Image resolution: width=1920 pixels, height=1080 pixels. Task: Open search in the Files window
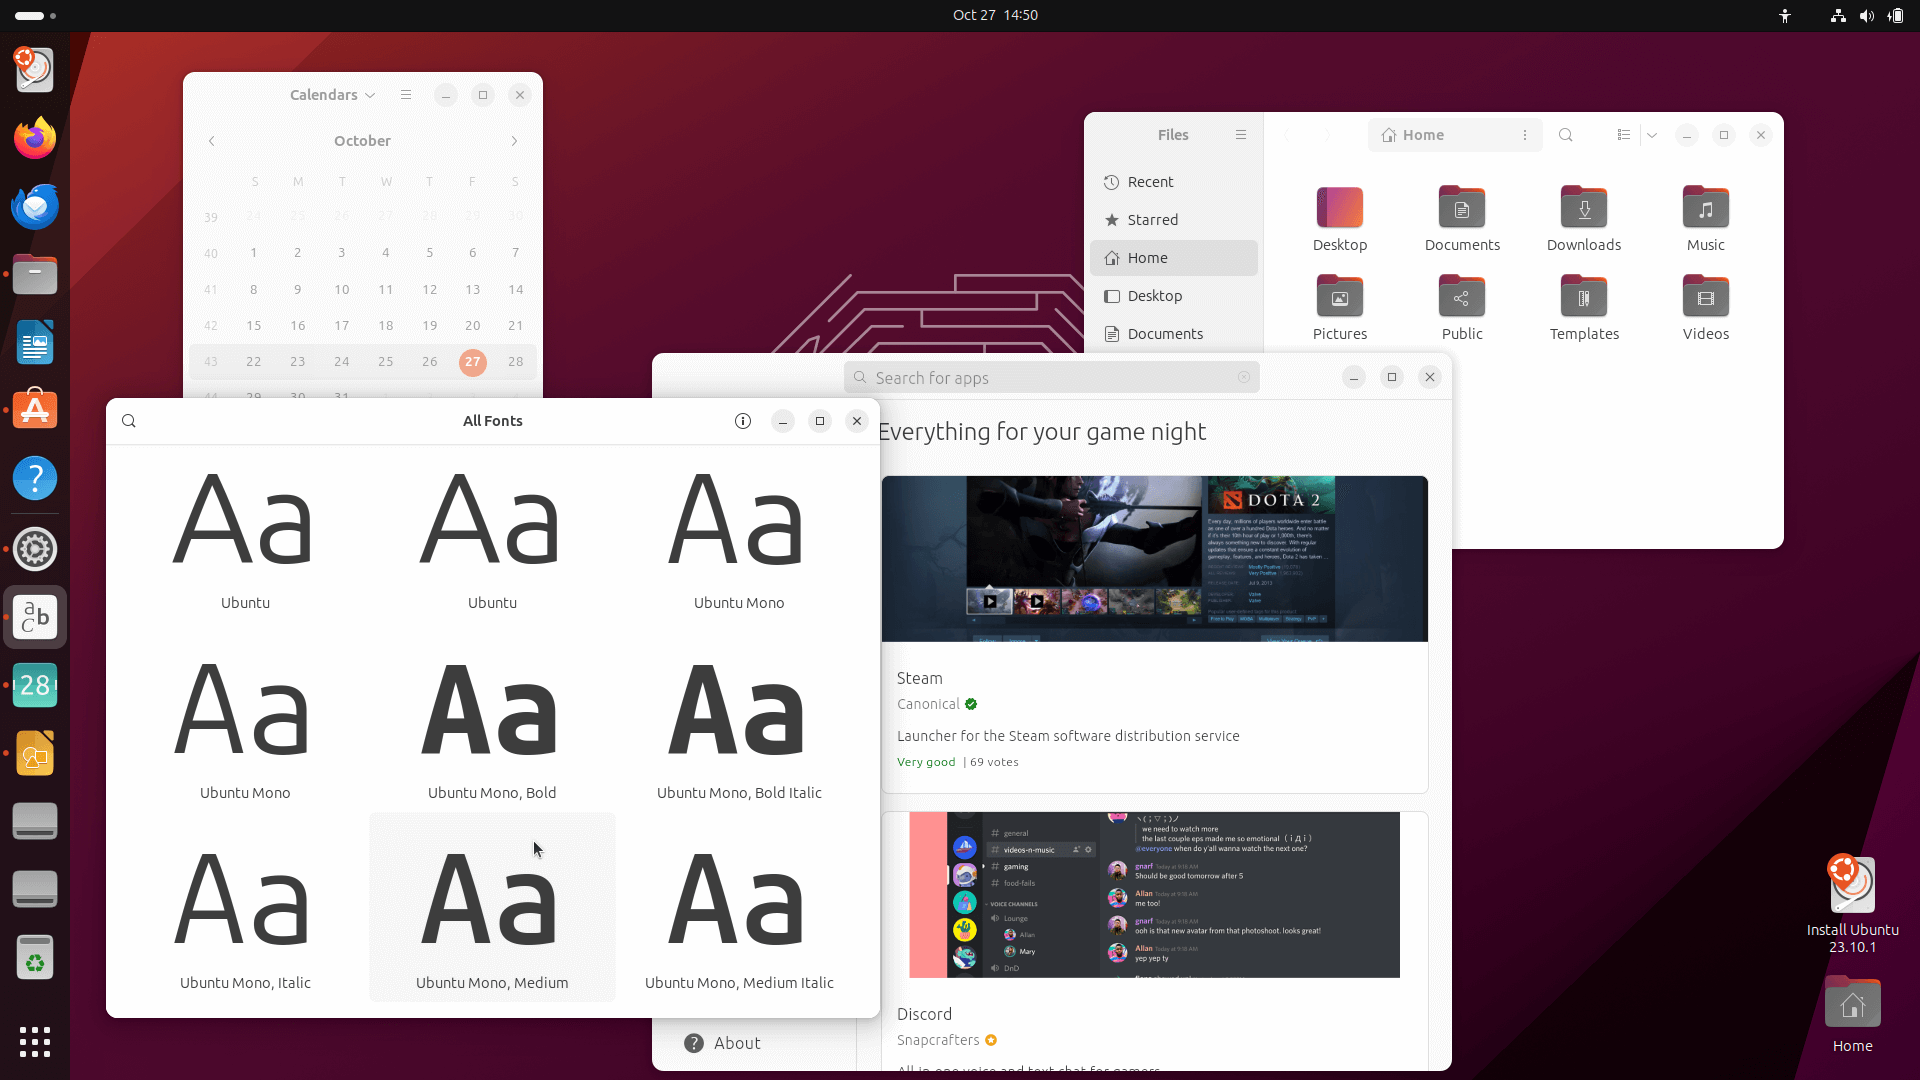(1566, 135)
